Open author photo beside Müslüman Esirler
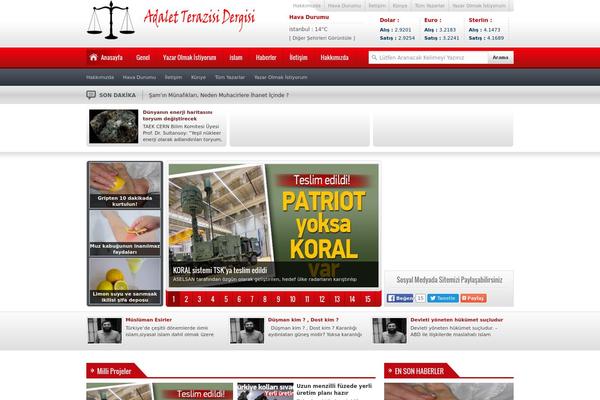Screen dimensions: 600x400 (x=104, y=331)
